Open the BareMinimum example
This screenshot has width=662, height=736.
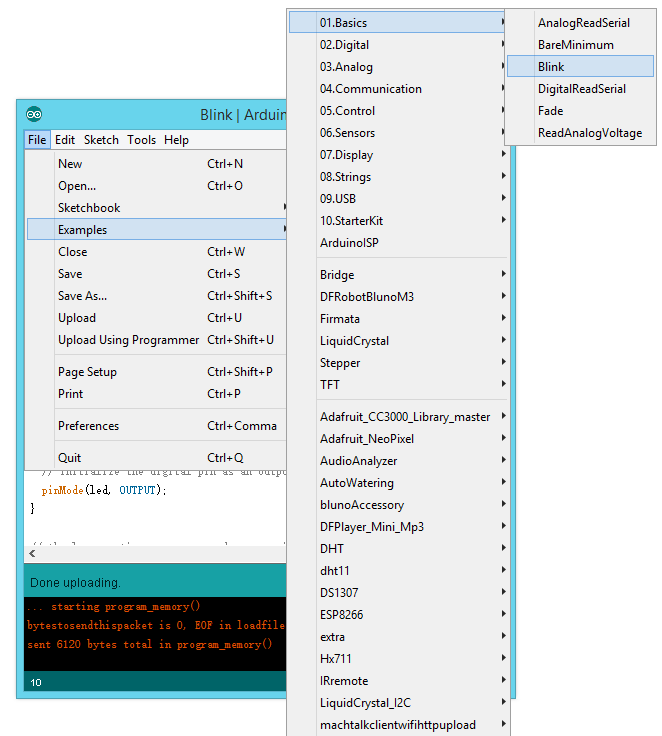(x=580, y=45)
